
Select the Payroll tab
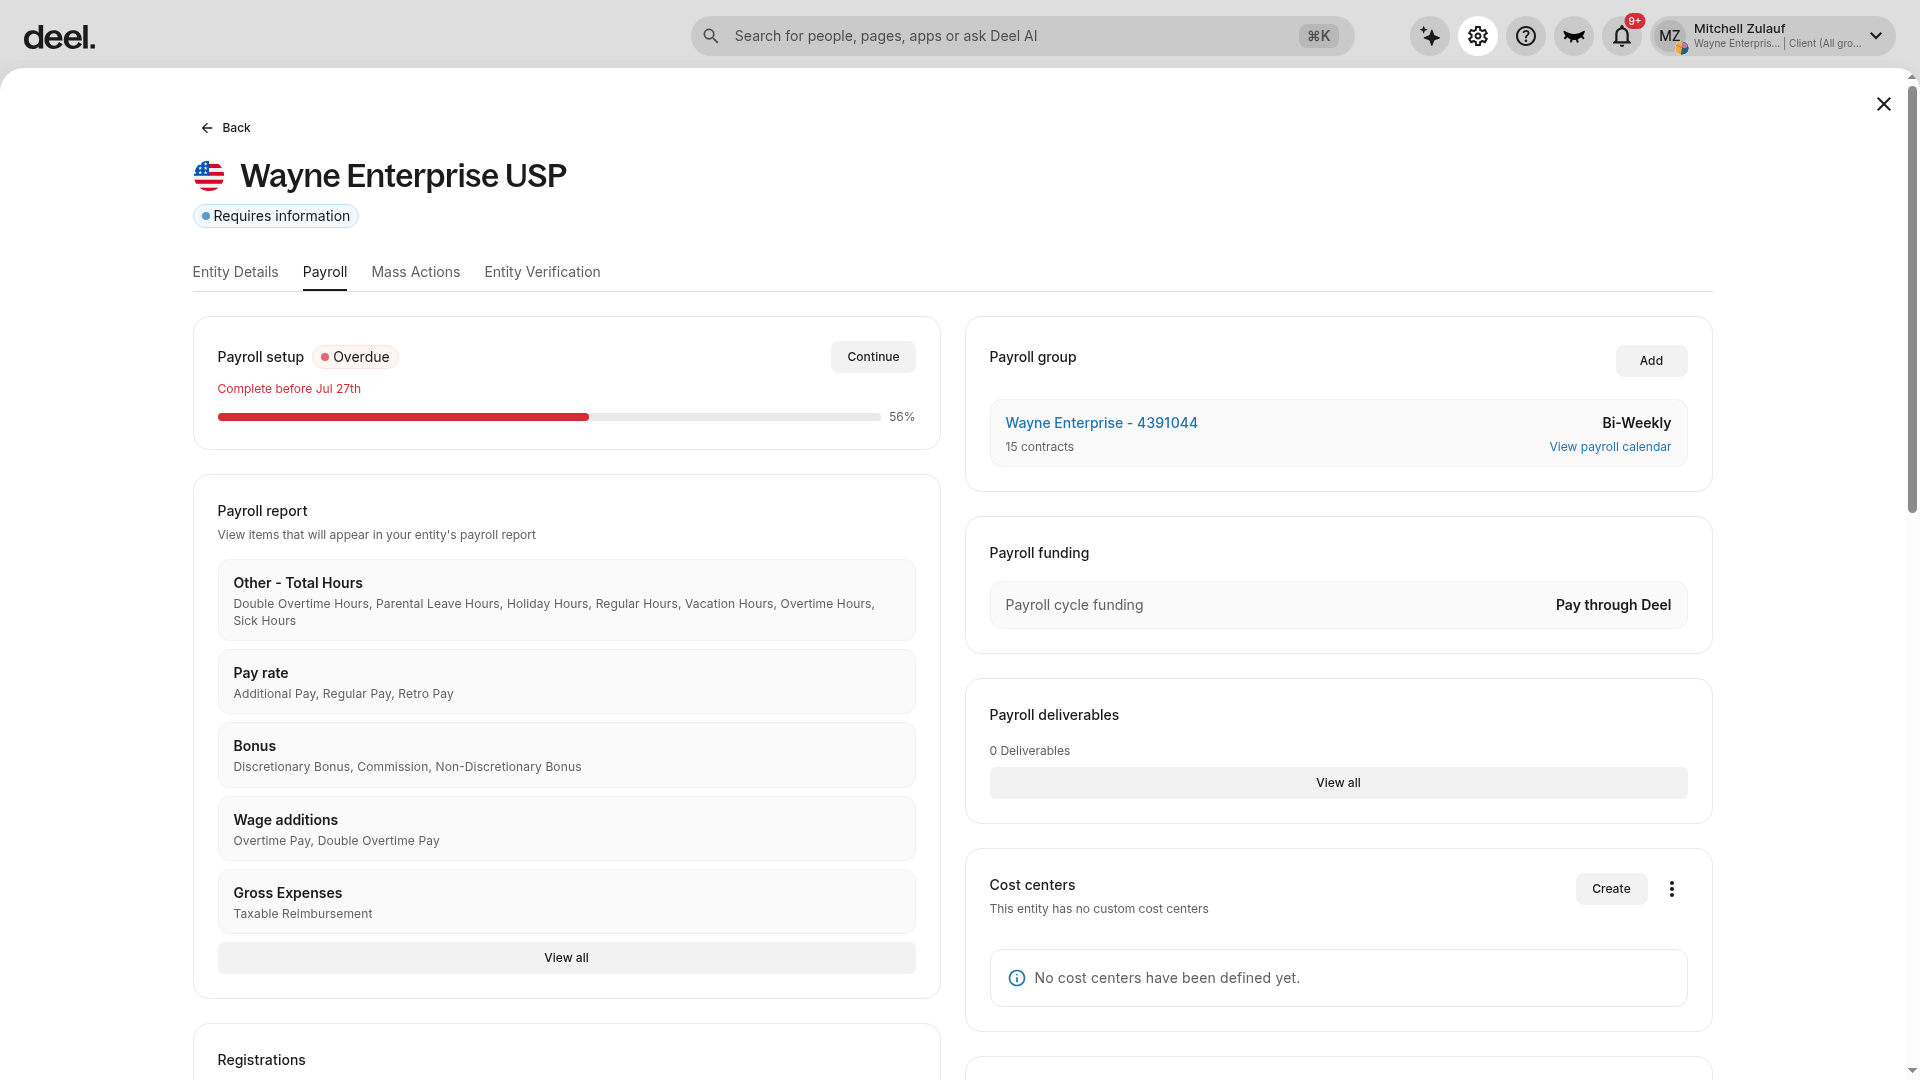[x=325, y=272]
